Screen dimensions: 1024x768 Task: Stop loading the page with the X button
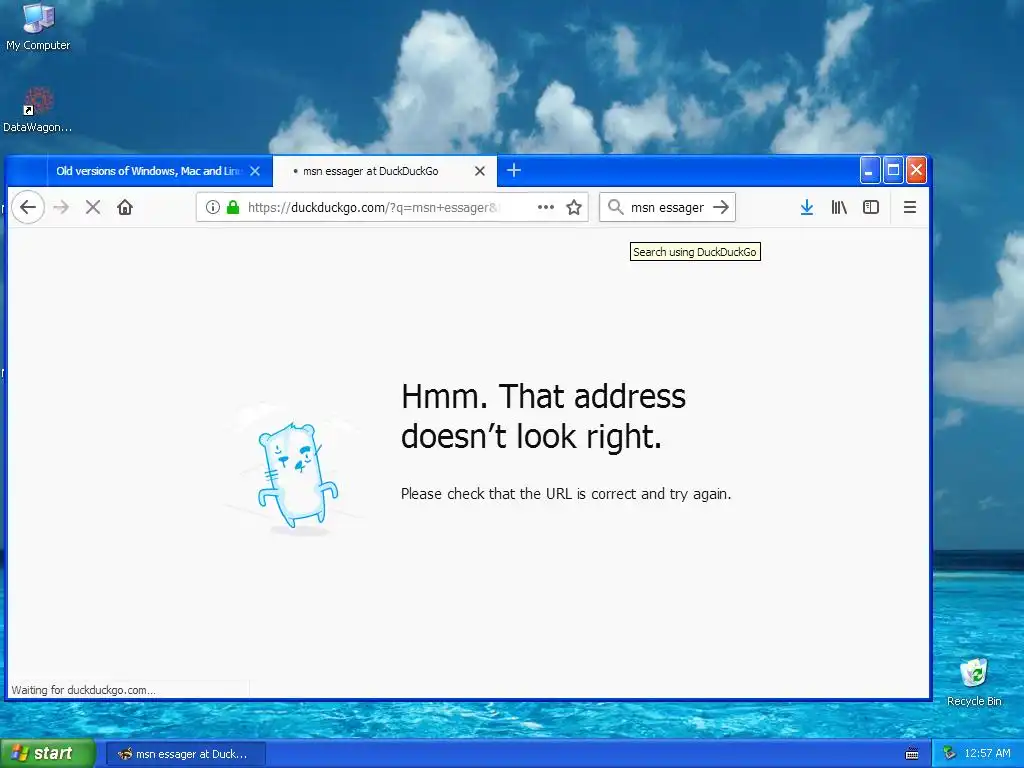(93, 208)
